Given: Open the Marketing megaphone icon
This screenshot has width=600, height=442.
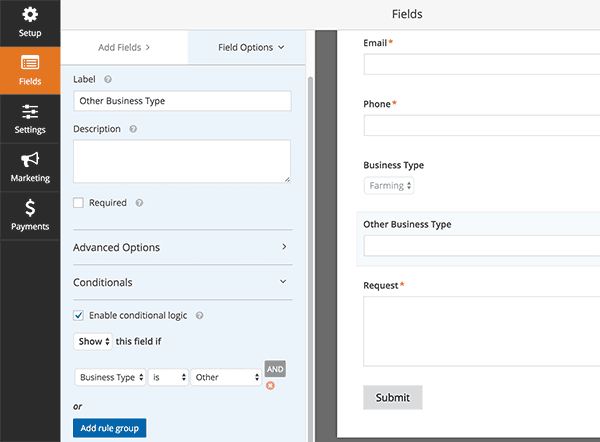Looking at the screenshot, I should [30, 160].
